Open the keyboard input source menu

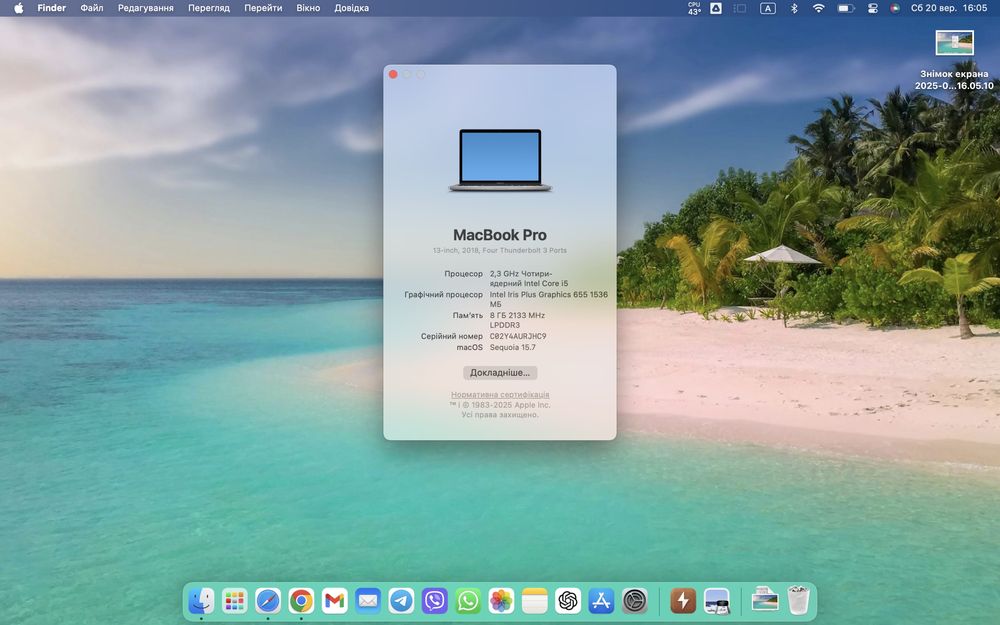click(768, 8)
